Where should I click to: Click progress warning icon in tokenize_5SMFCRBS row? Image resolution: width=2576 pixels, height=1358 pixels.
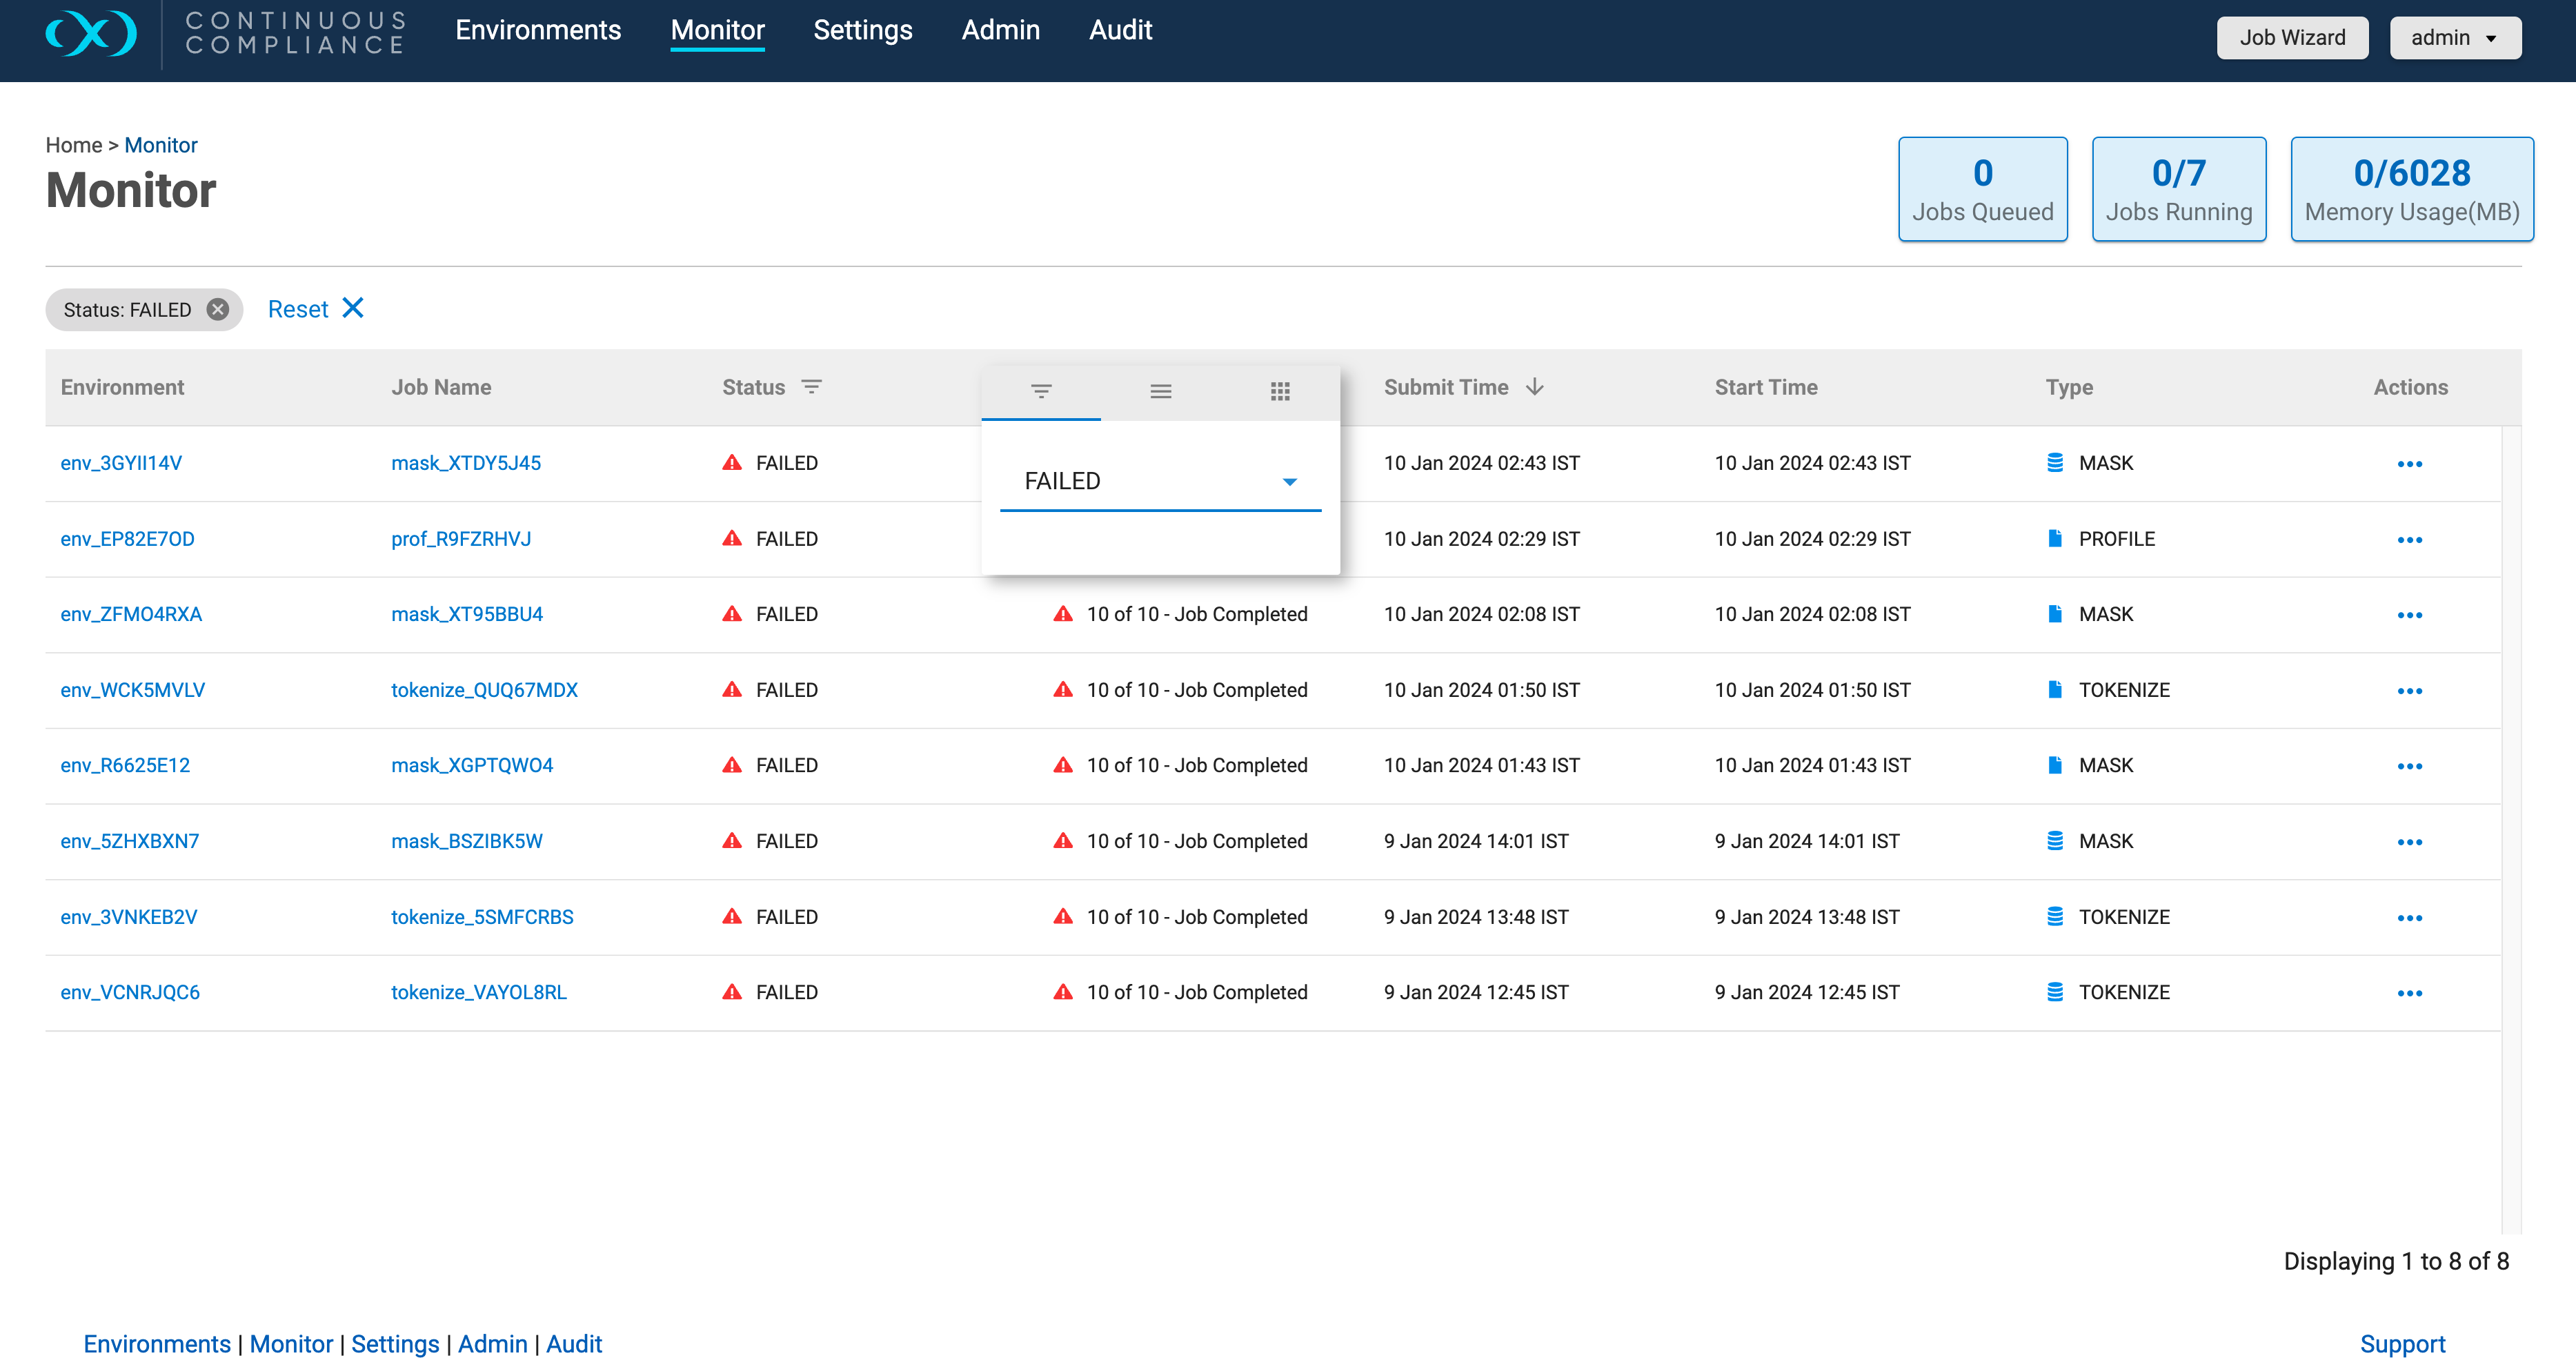[x=1063, y=917]
